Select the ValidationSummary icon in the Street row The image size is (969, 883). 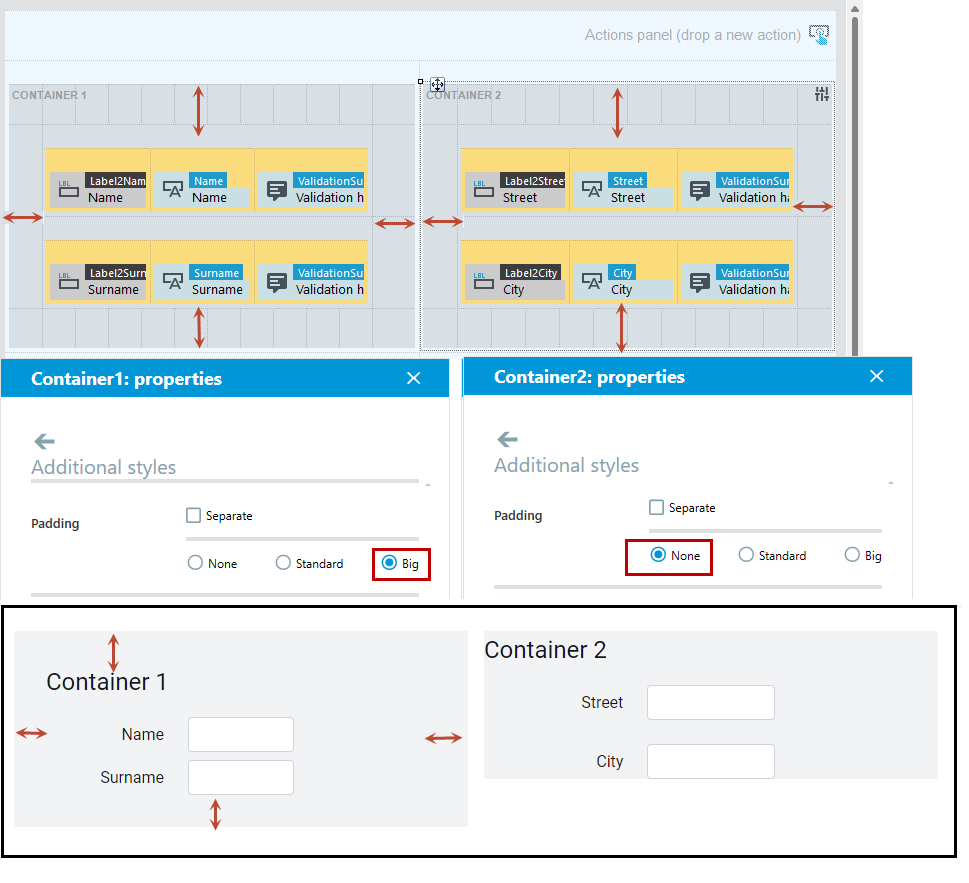pos(700,190)
